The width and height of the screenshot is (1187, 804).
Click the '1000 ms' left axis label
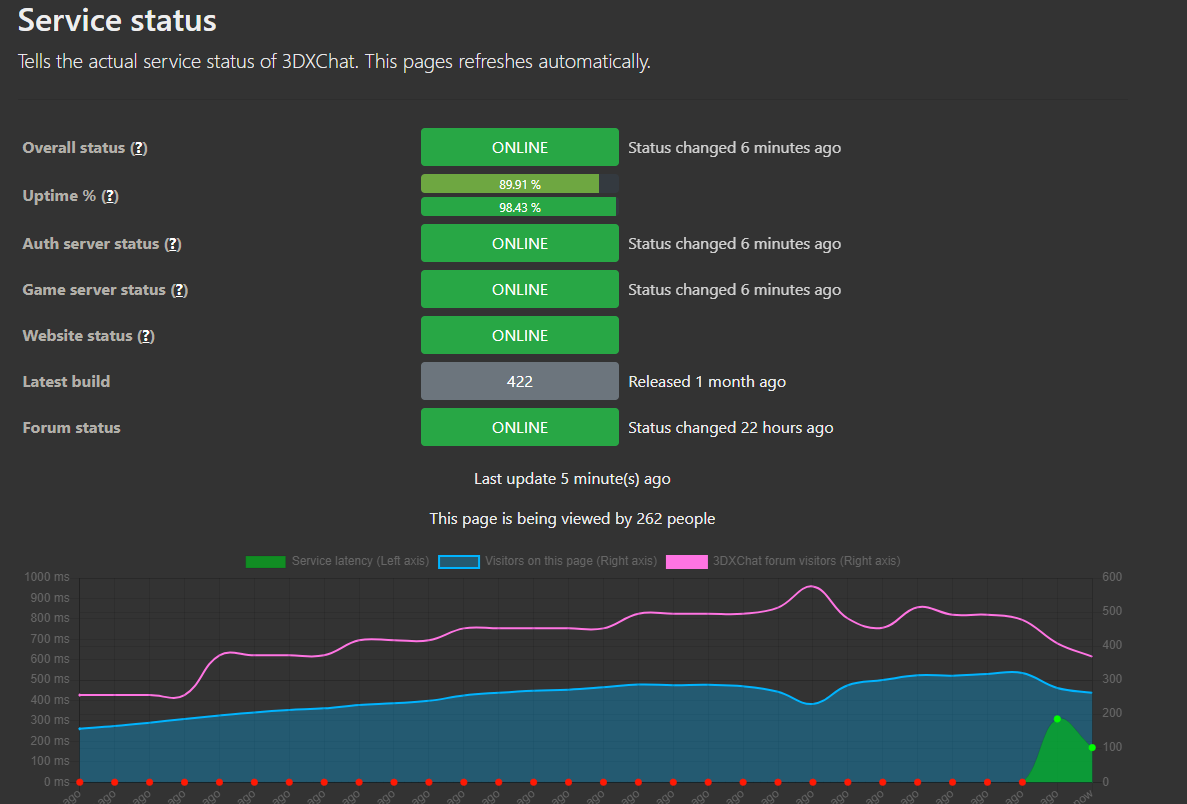[47, 577]
